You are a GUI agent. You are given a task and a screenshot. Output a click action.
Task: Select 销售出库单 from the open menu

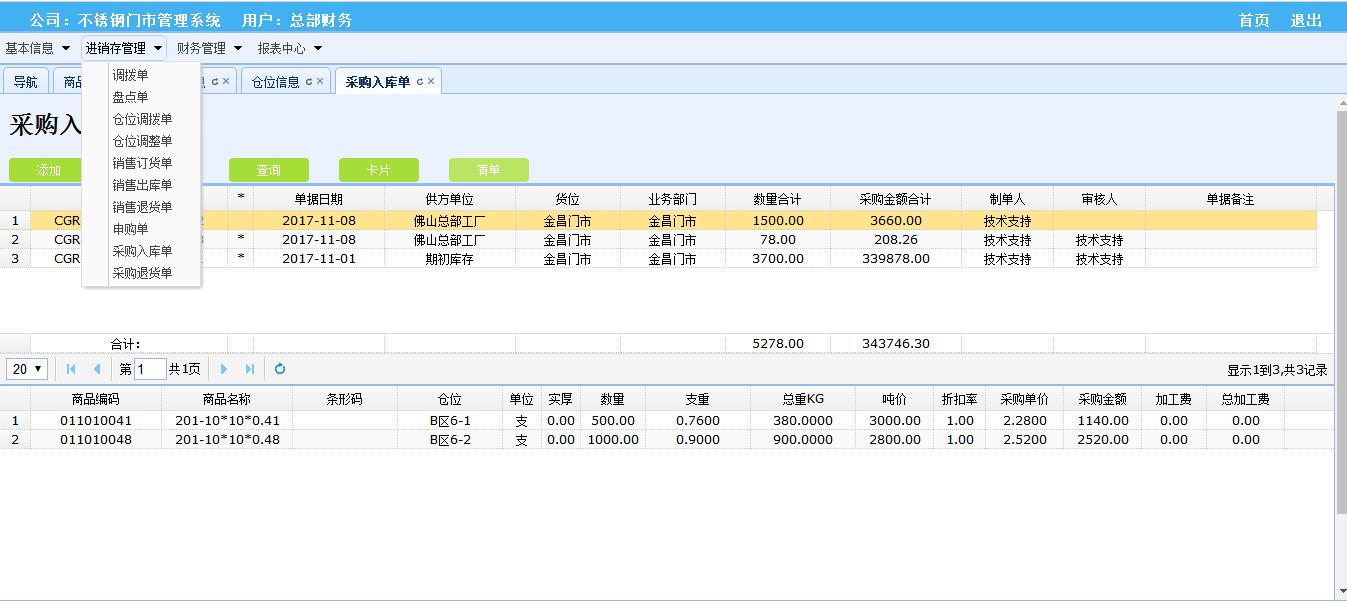pos(142,185)
